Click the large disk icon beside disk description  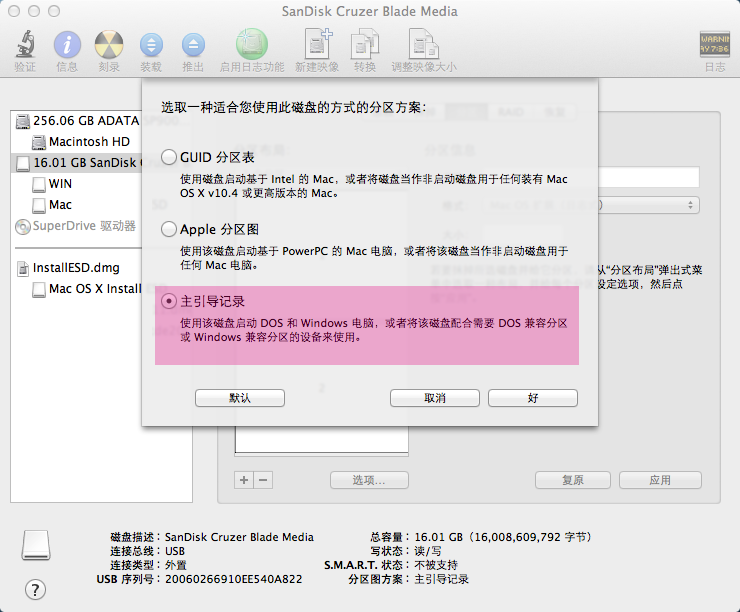coord(36,545)
